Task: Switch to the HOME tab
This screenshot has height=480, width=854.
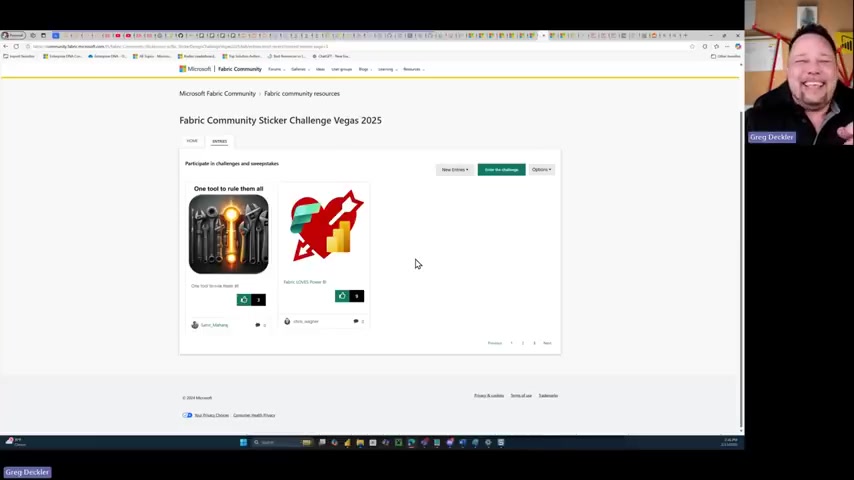Action: (x=192, y=141)
